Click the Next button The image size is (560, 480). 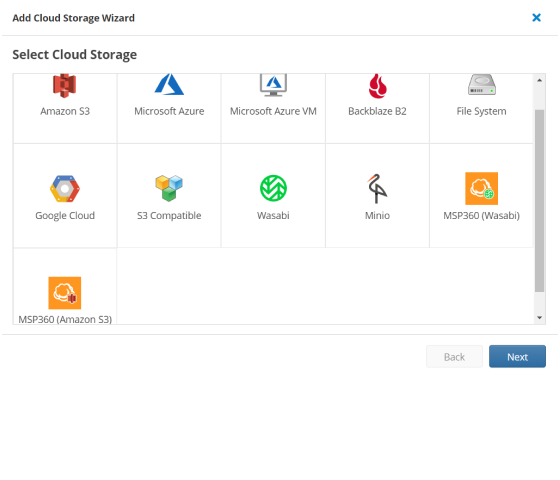pyautogui.click(x=517, y=356)
